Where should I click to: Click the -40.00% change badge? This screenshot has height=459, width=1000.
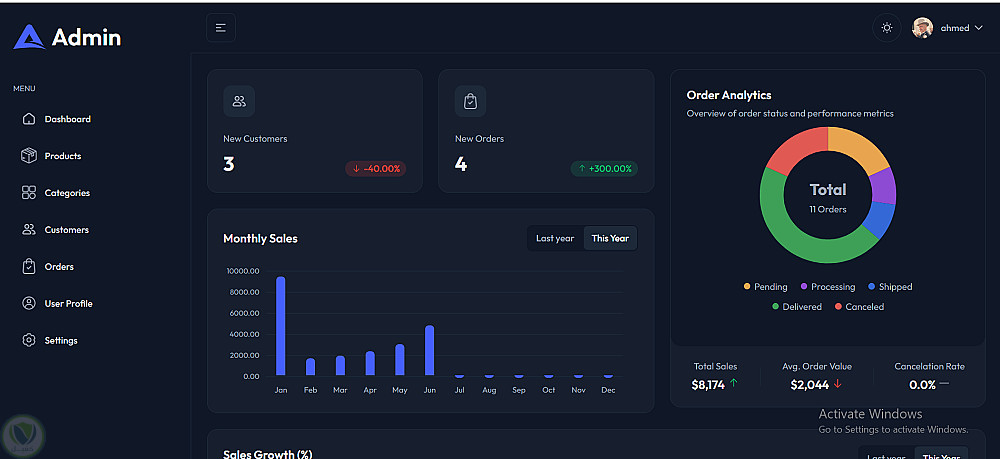pos(376,169)
